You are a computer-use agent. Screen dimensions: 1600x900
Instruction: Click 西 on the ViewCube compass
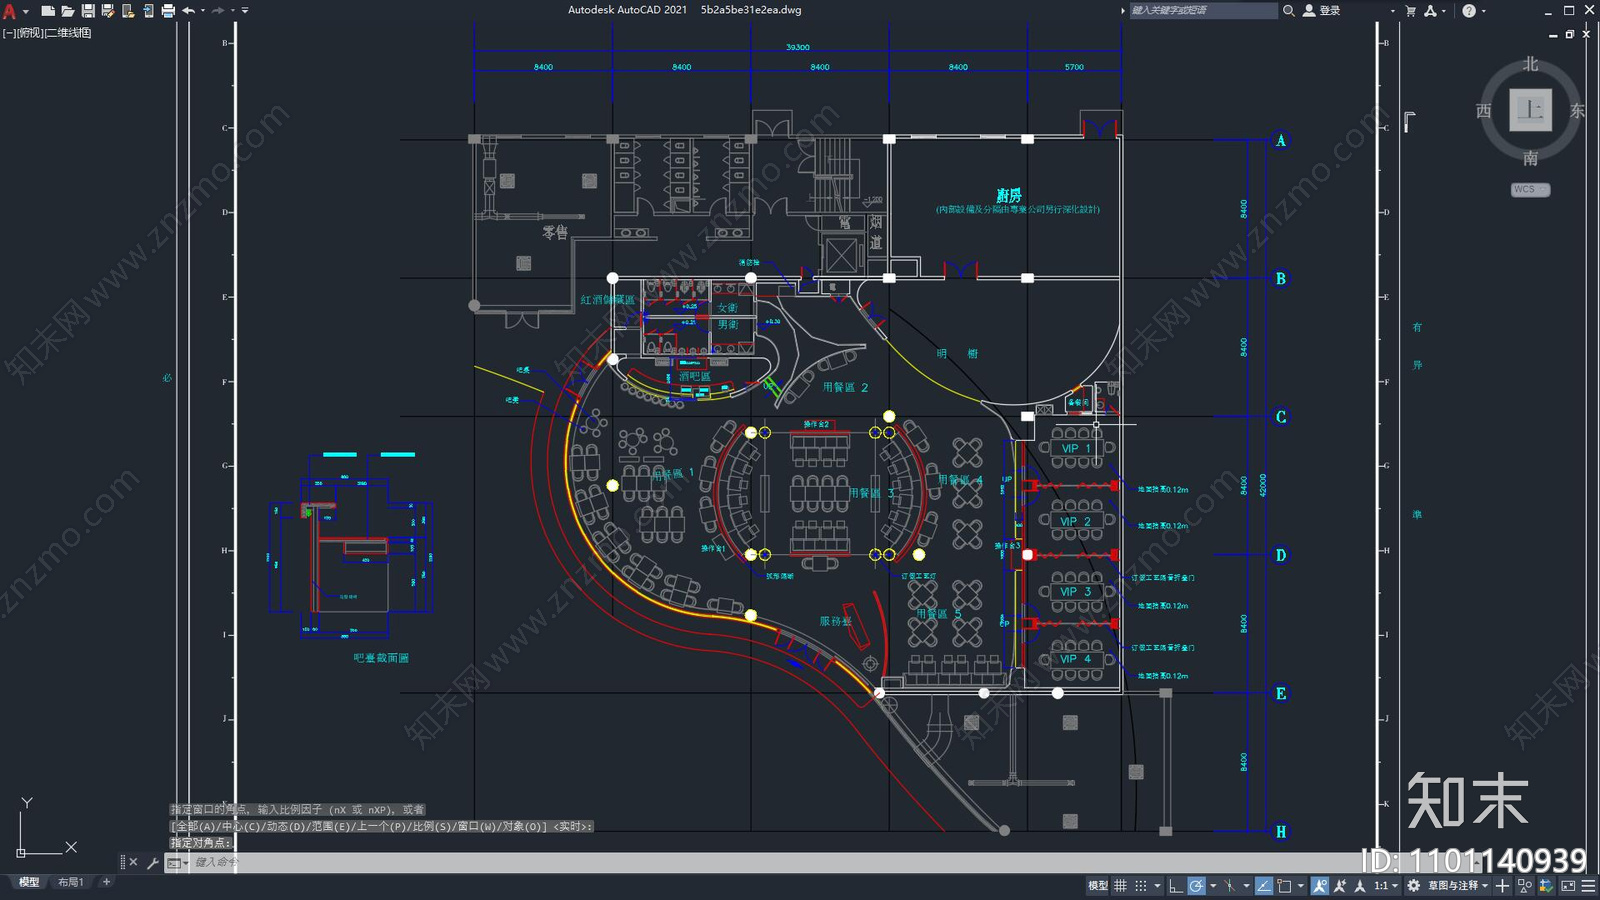pos(1484,111)
